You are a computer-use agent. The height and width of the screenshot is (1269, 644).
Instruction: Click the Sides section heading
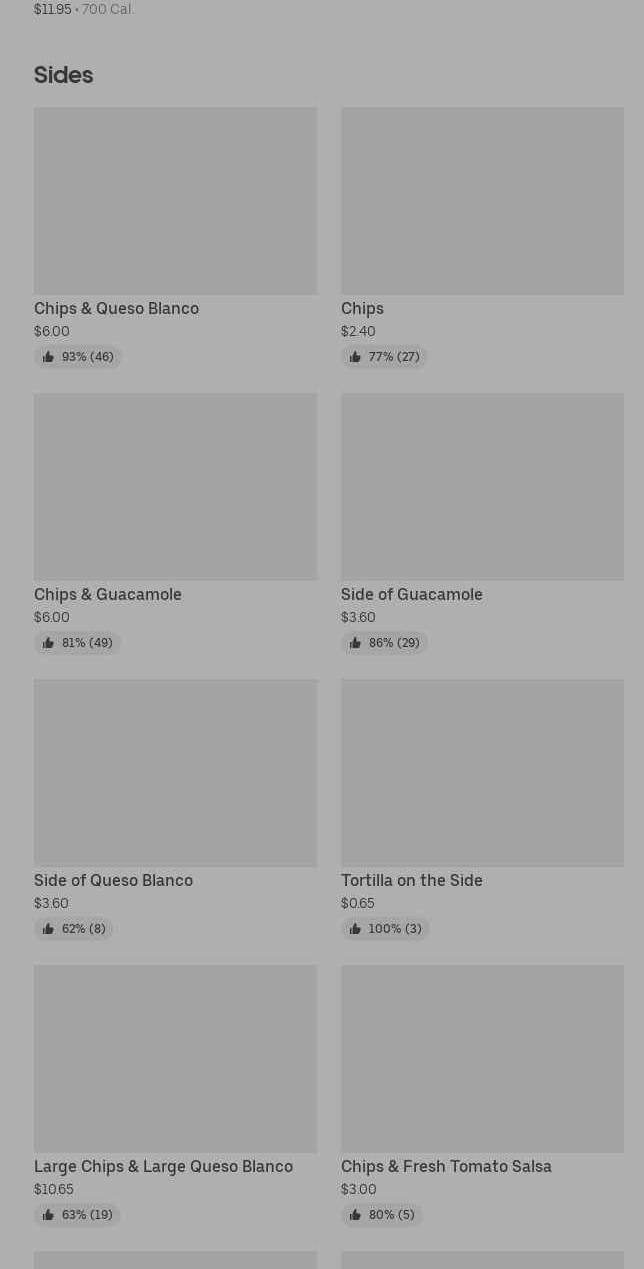point(63,75)
